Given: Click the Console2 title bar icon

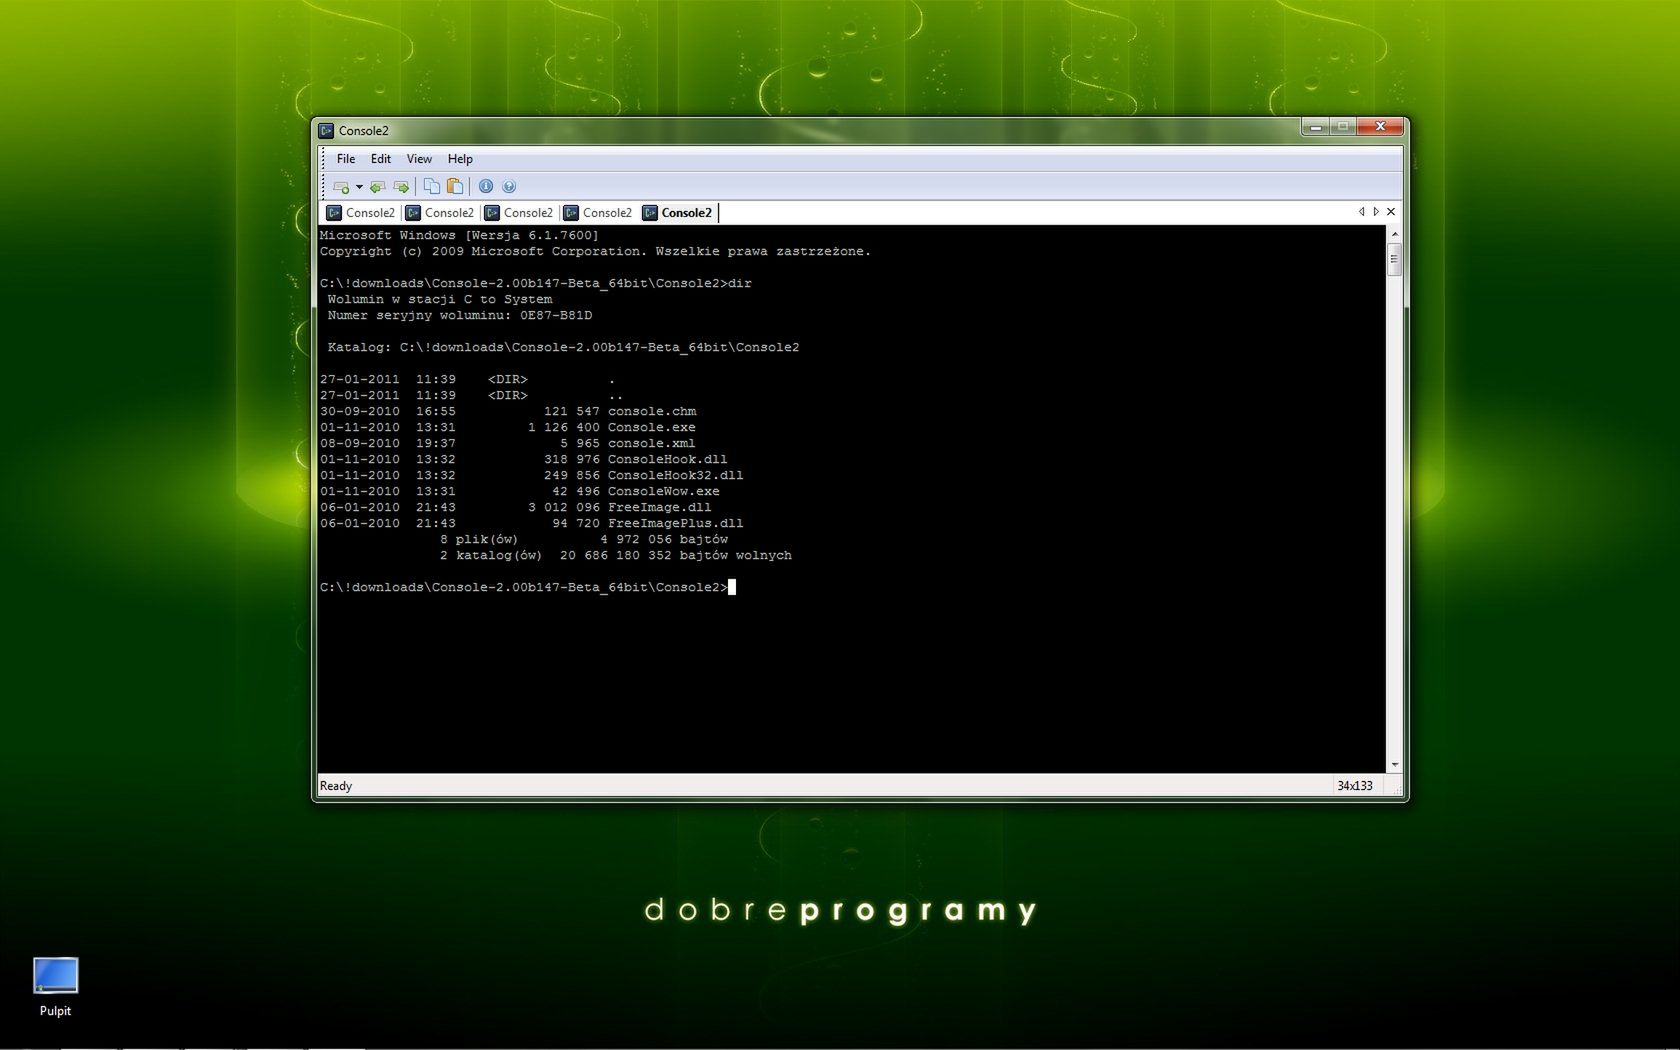Looking at the screenshot, I should click(x=326, y=131).
